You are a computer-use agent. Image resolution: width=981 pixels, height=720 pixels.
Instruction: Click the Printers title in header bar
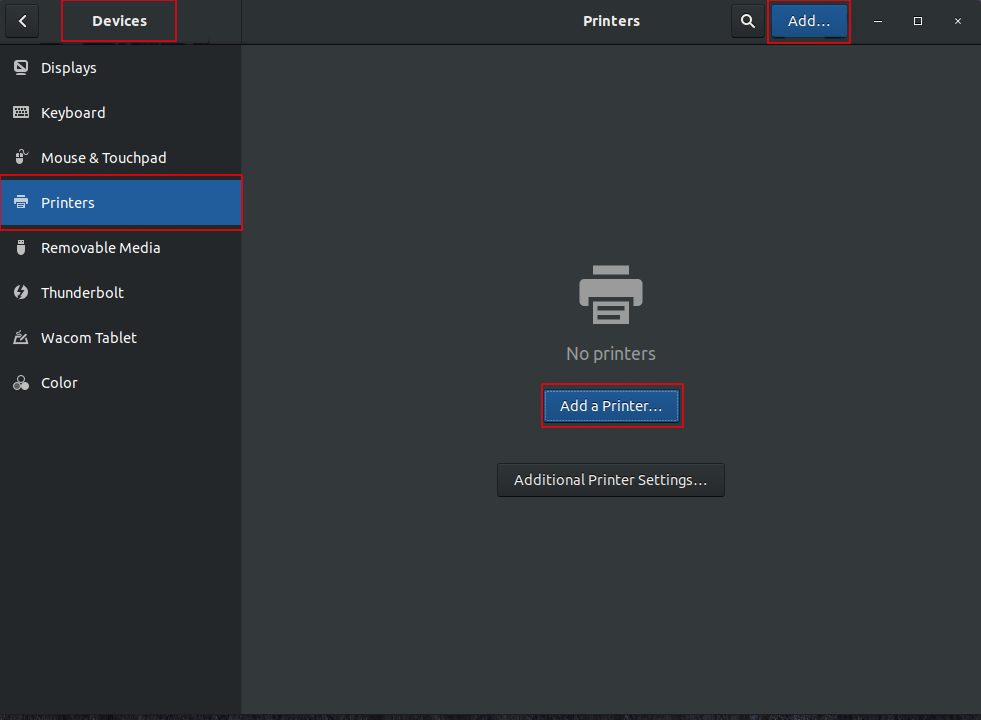point(611,21)
